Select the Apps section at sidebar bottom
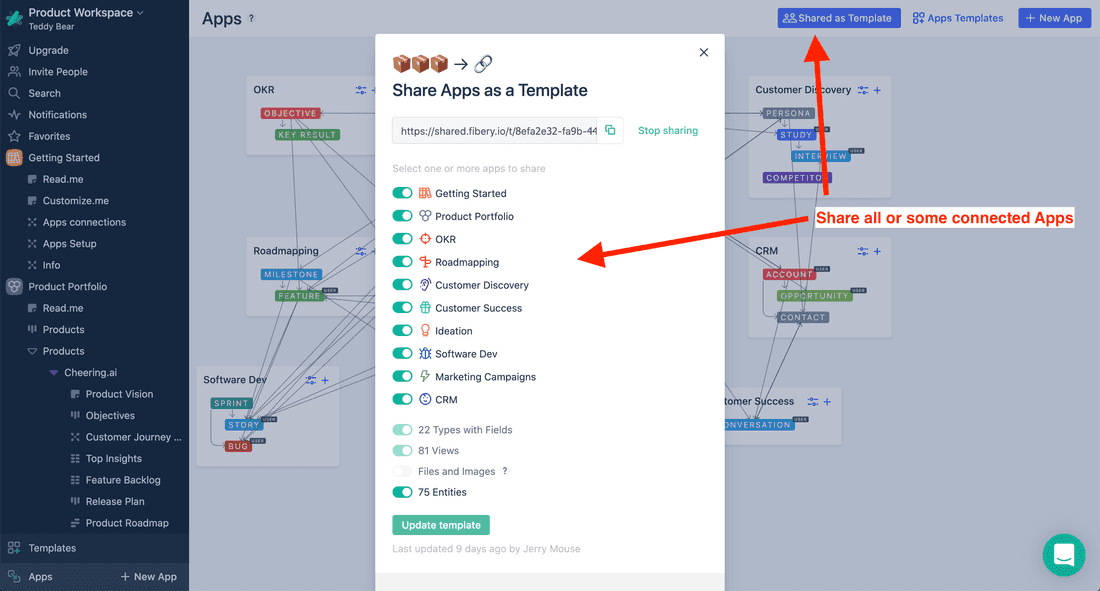The width and height of the screenshot is (1100, 591). tap(42, 576)
